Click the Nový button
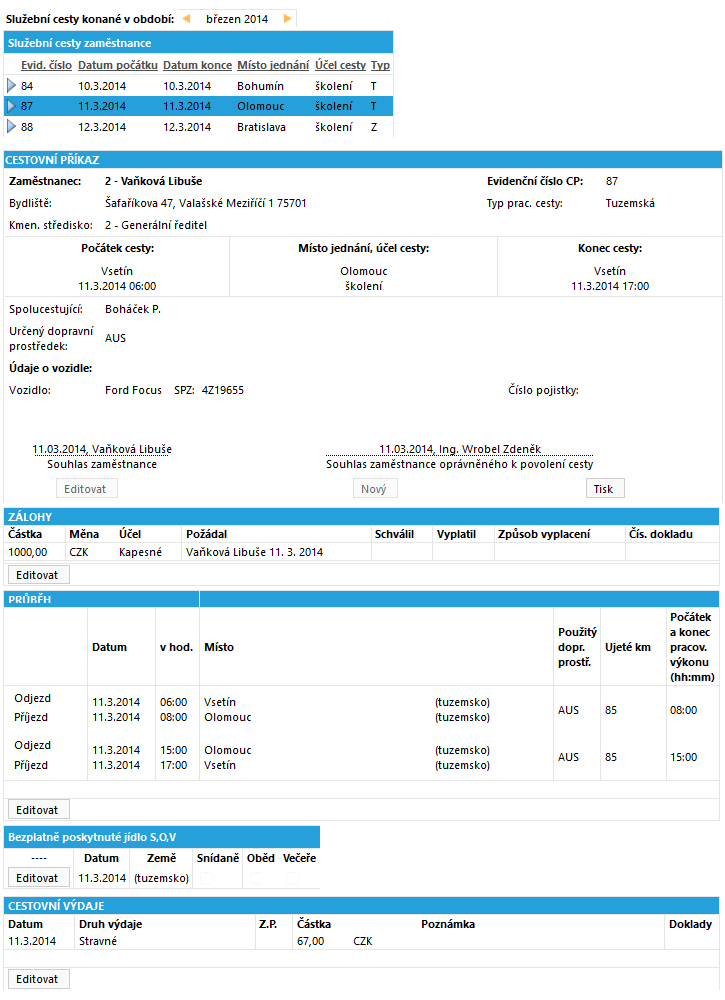Image resolution: width=725 pixels, height=1000 pixels. [x=375, y=489]
